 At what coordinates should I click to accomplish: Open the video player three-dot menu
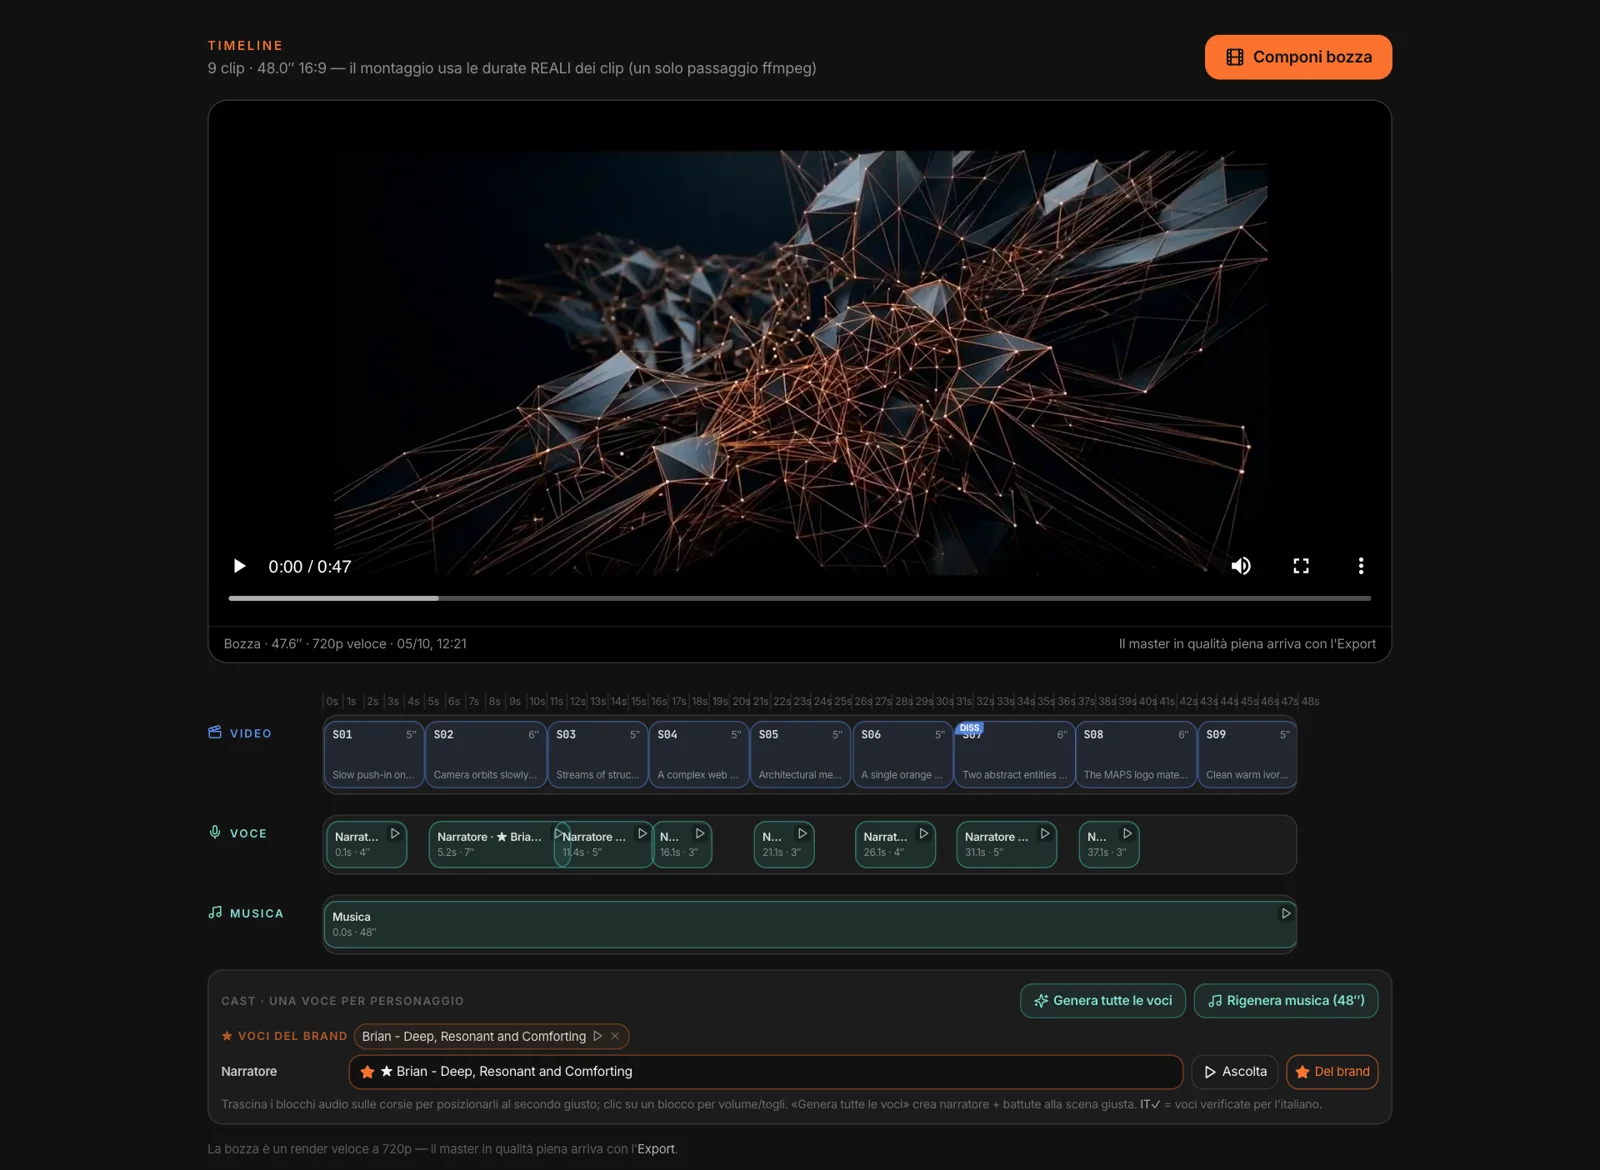tap(1361, 566)
